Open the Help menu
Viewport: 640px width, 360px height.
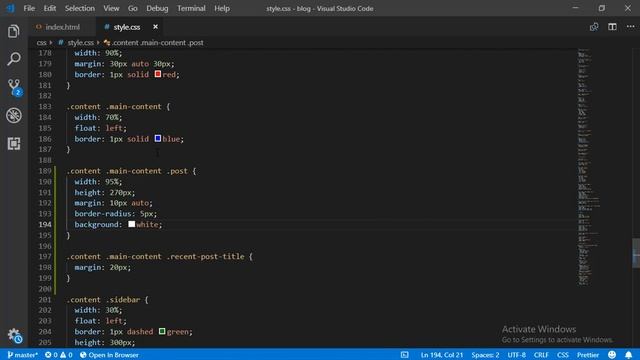[x=222, y=8]
